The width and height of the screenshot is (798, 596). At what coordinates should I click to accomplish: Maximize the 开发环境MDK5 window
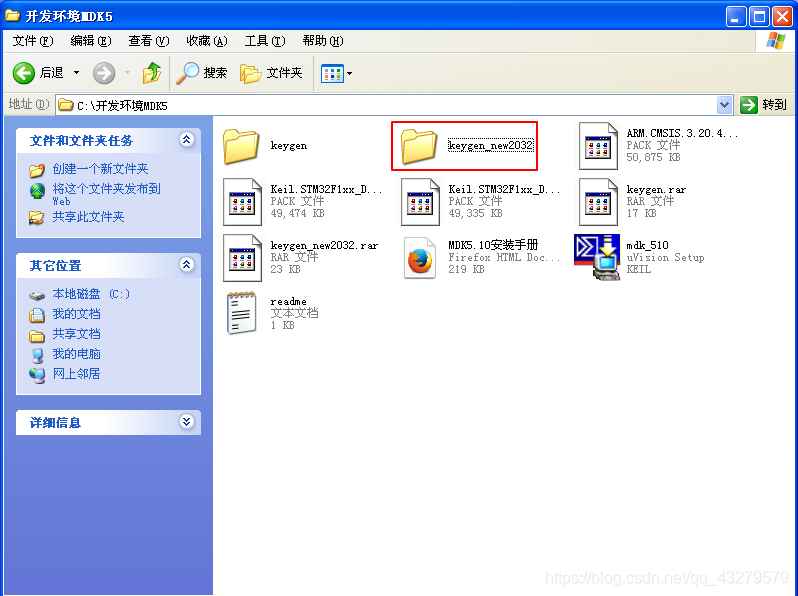pyautogui.click(x=759, y=17)
